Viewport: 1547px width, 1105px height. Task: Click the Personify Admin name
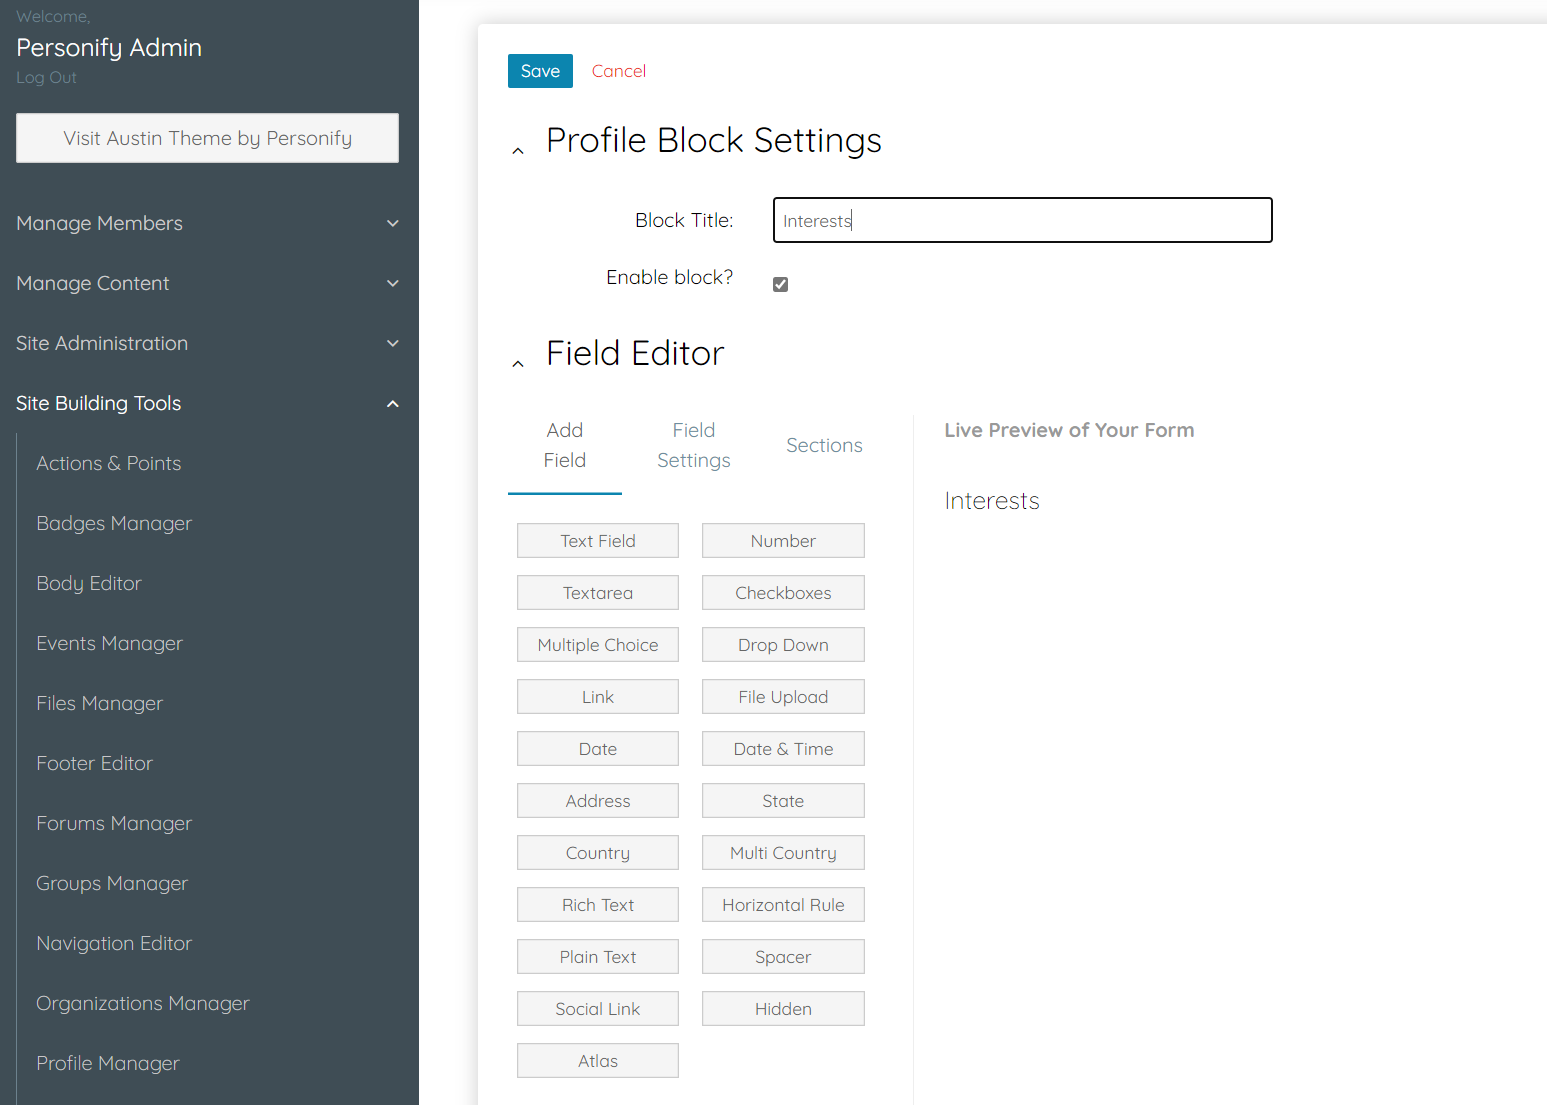(109, 48)
